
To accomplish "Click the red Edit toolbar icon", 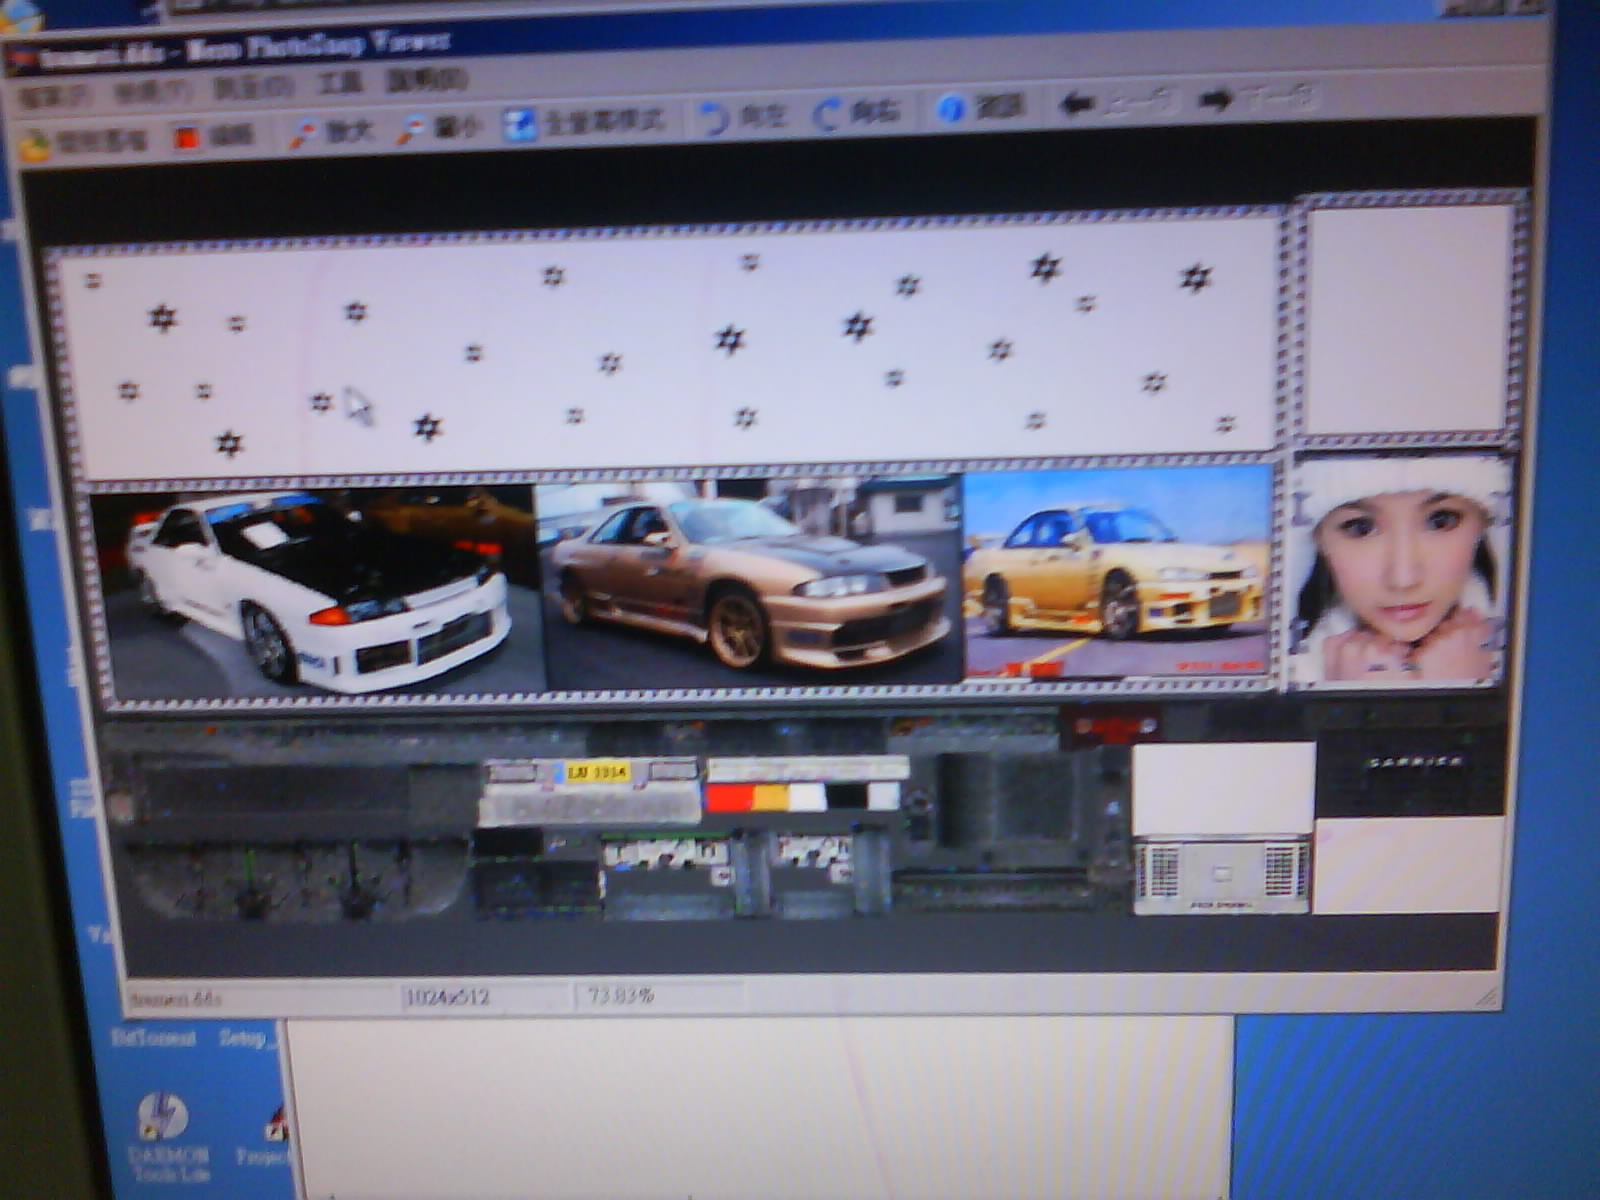I will click(x=187, y=138).
